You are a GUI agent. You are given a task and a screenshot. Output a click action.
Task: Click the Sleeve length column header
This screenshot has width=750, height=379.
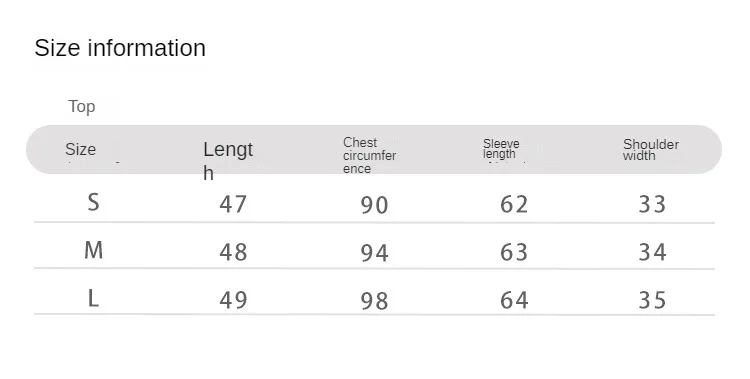(x=501, y=149)
